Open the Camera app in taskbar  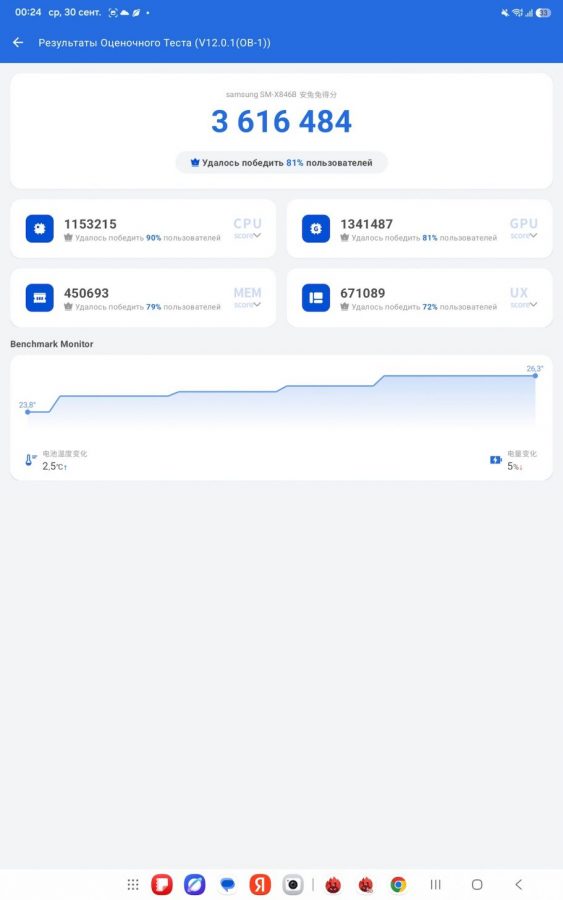(293, 885)
